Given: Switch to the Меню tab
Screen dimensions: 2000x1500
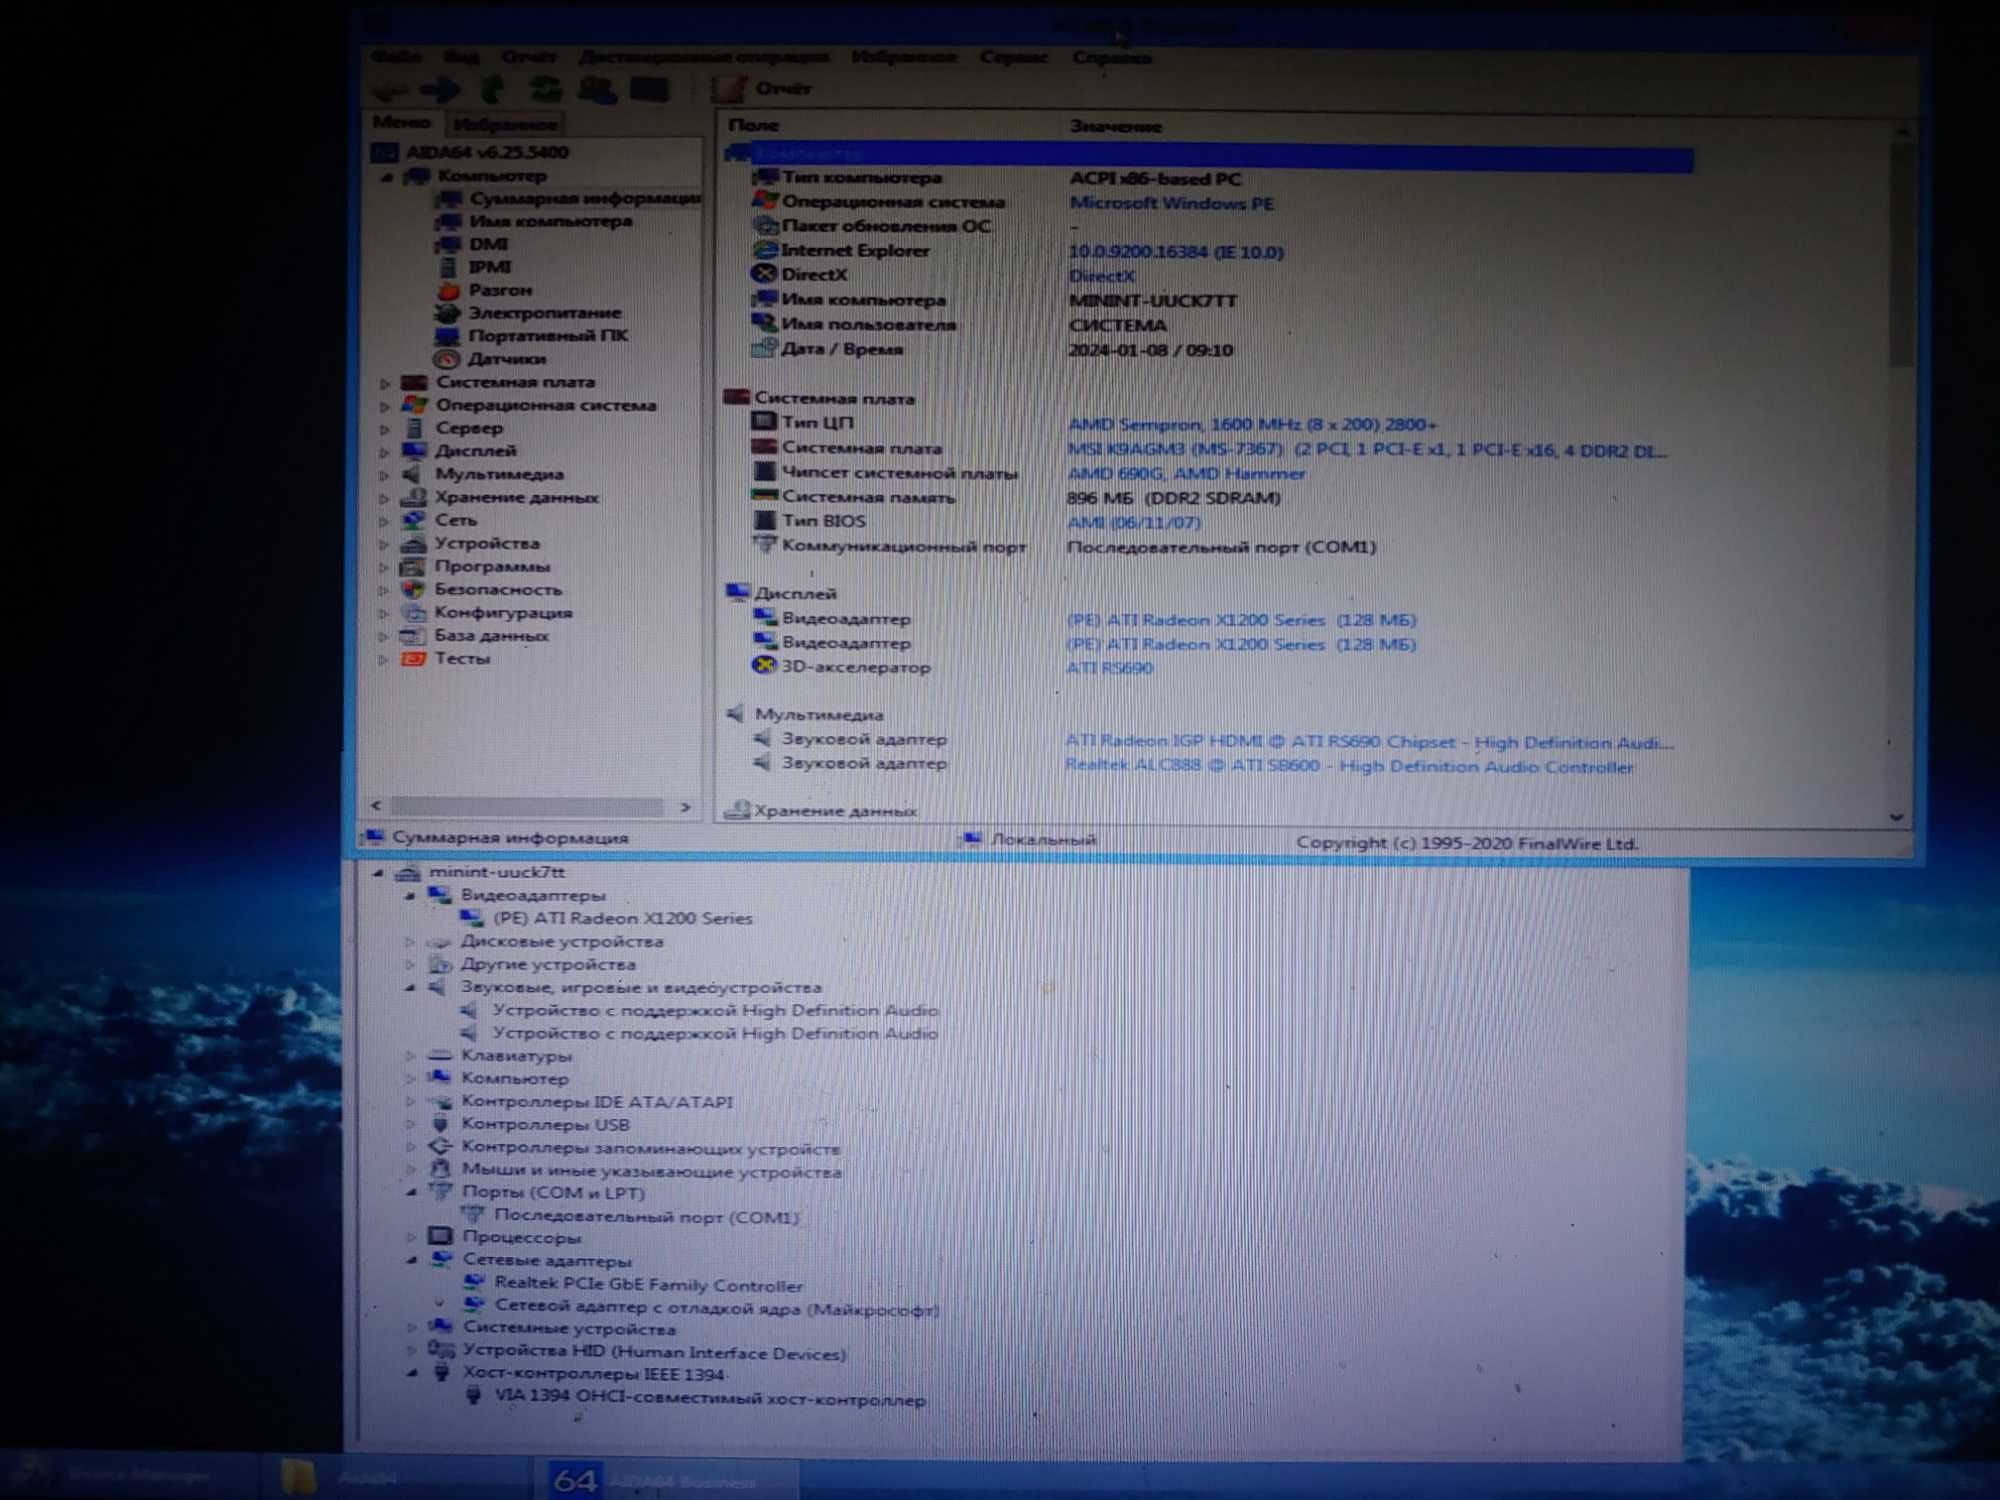Looking at the screenshot, I should [x=402, y=123].
